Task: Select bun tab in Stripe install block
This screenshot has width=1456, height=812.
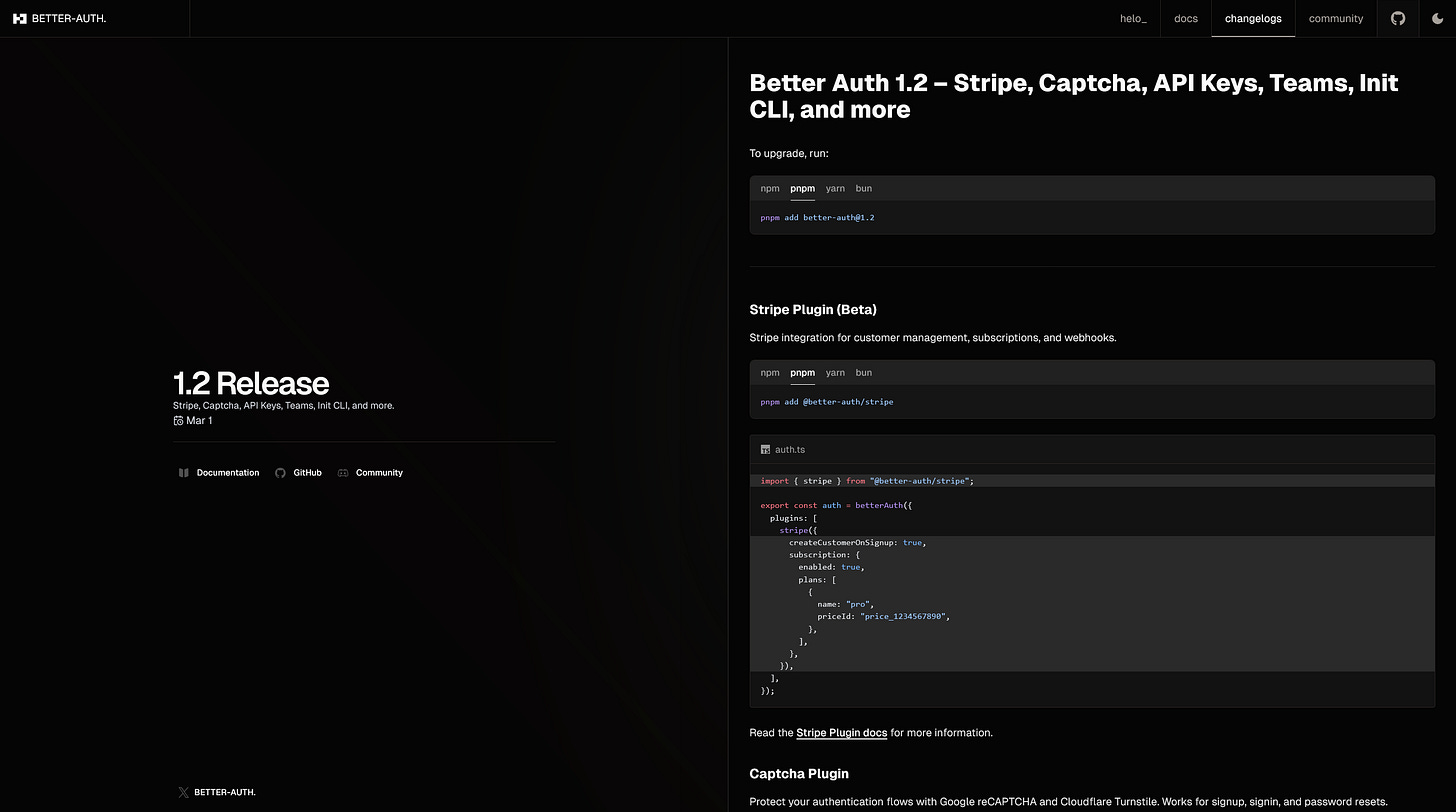Action: point(863,372)
